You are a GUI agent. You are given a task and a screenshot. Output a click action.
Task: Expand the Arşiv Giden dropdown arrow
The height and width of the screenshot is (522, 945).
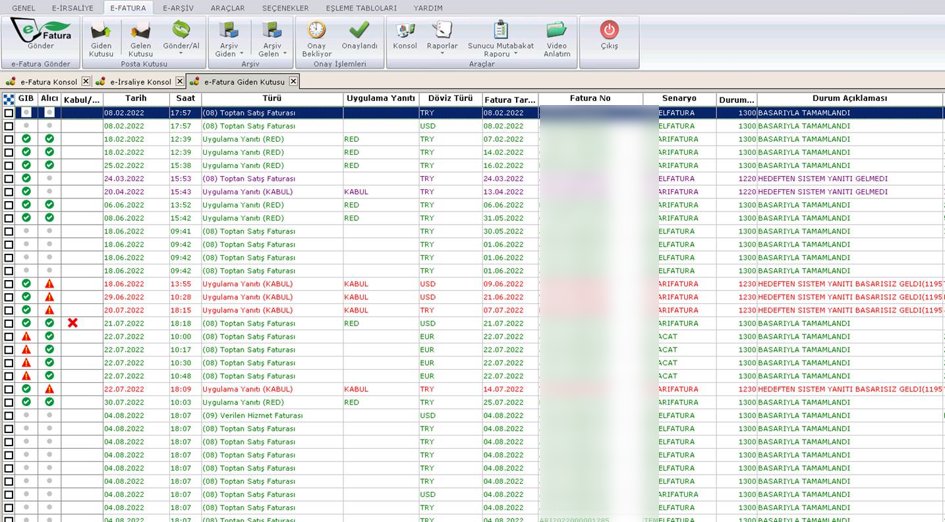(x=242, y=54)
